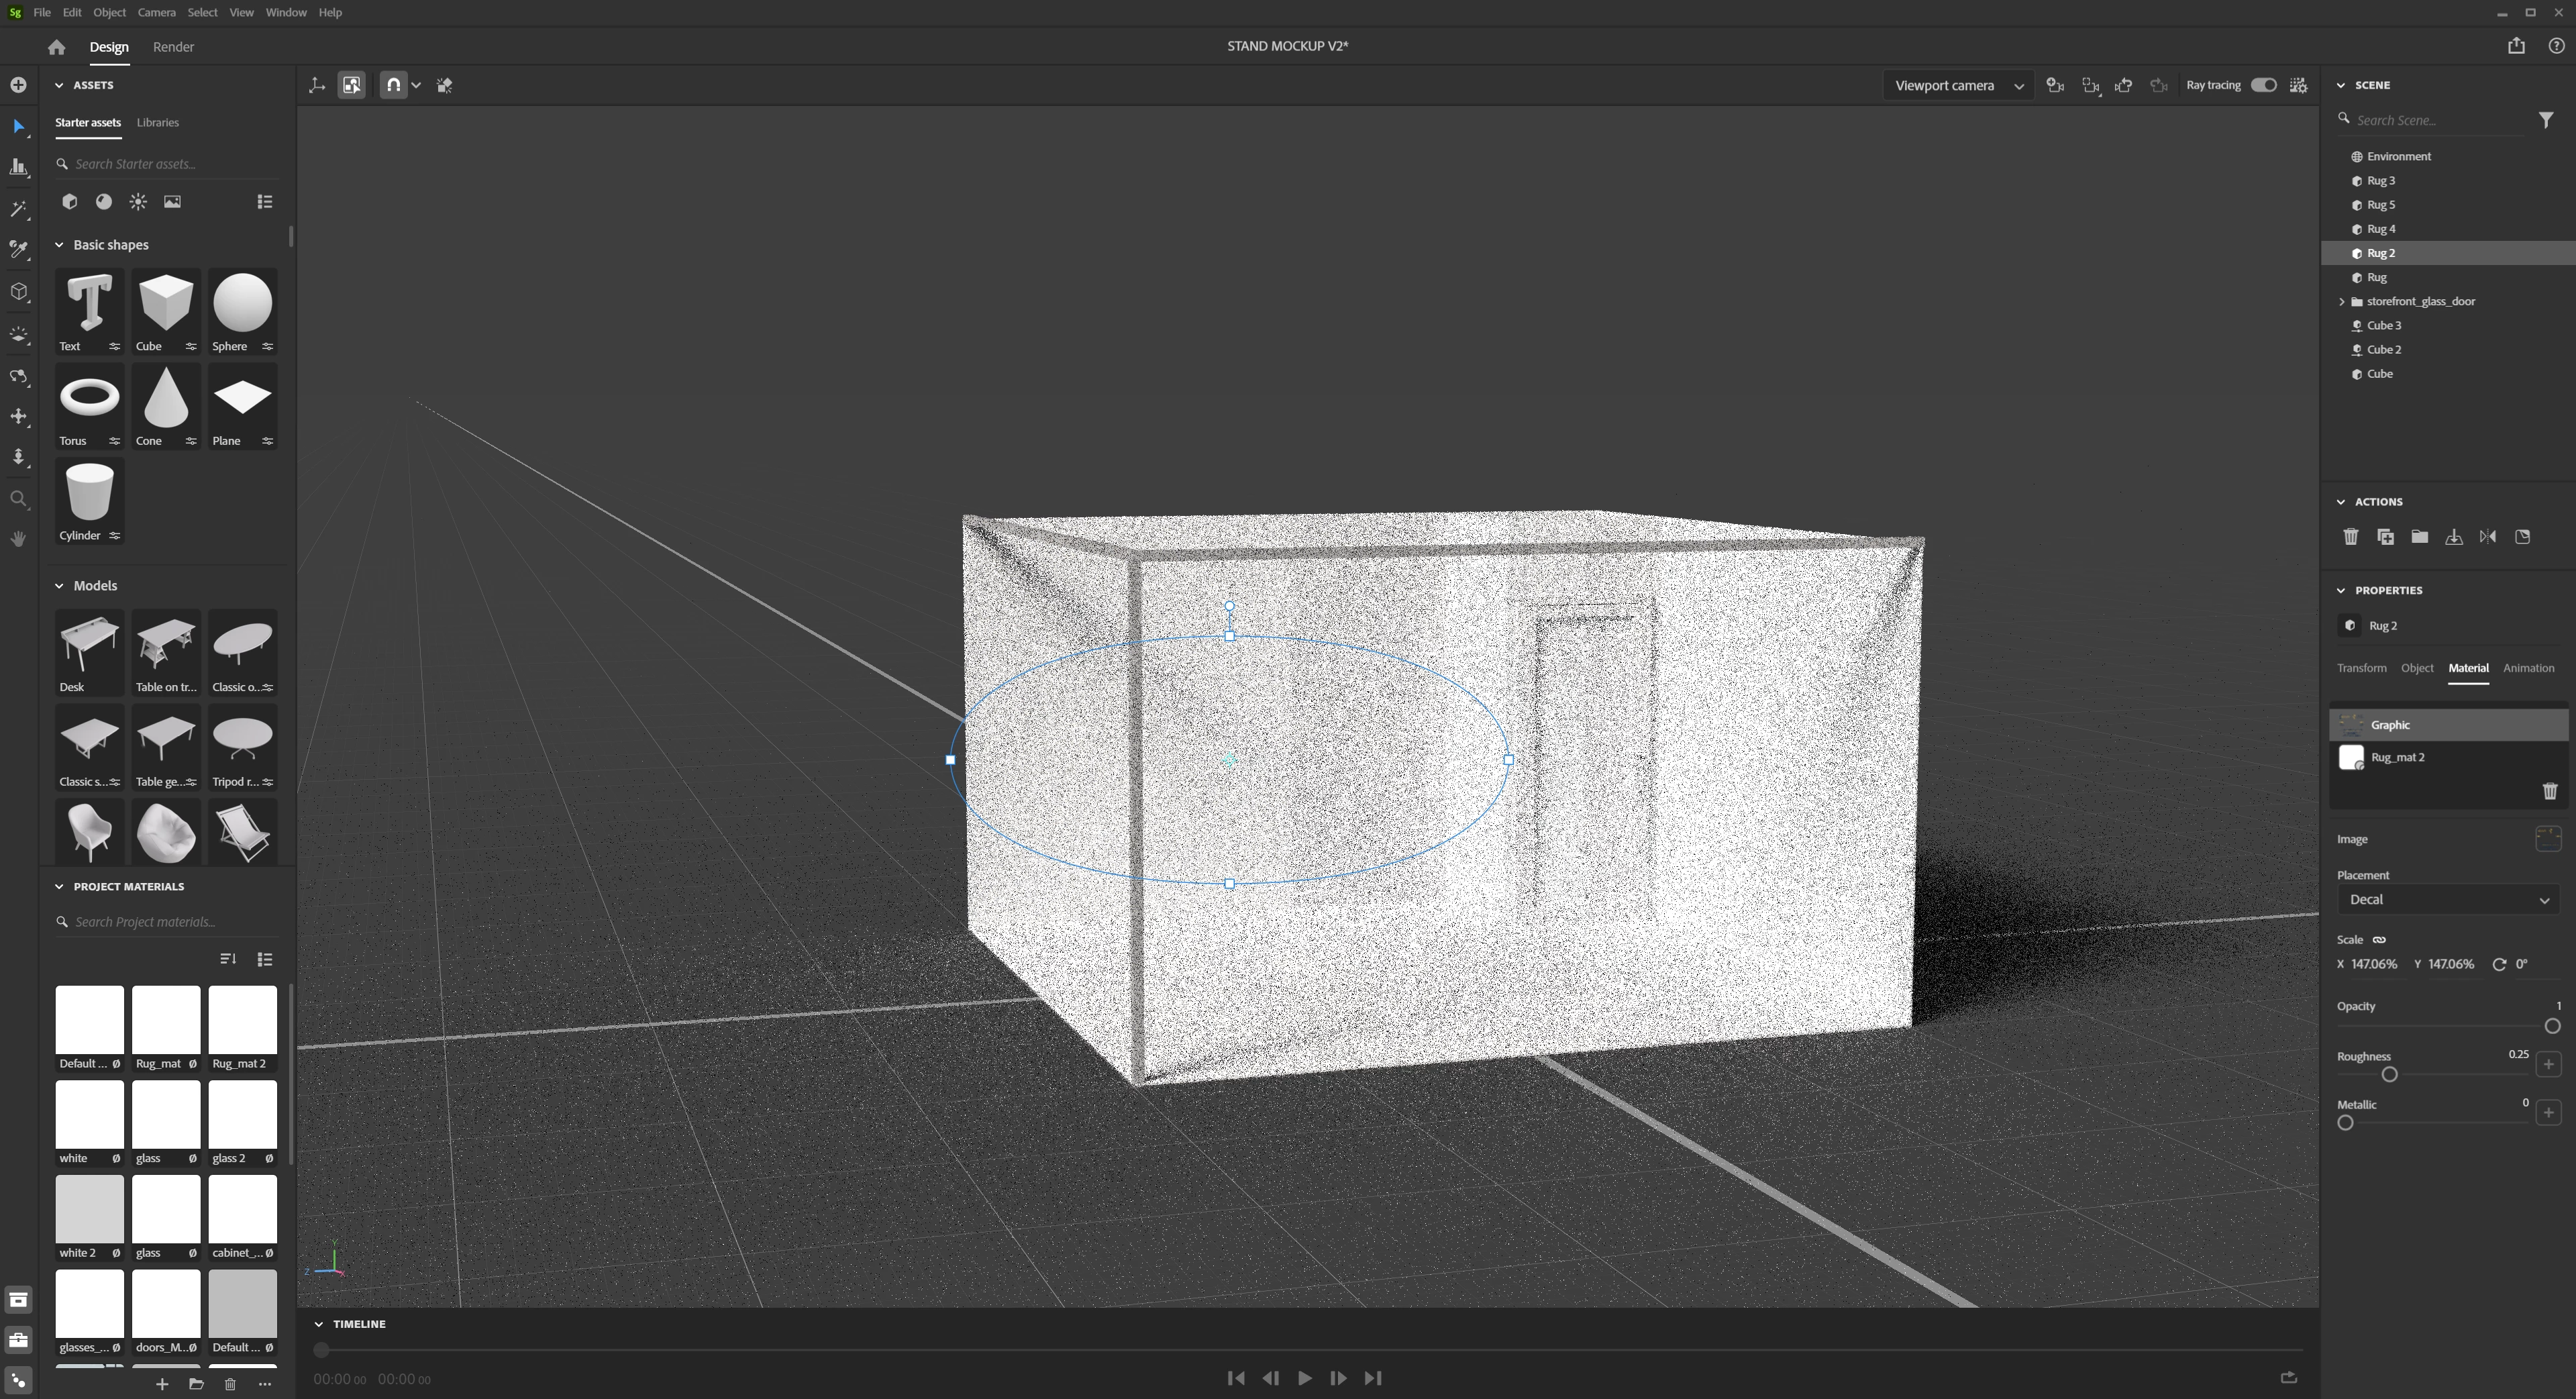Image resolution: width=2576 pixels, height=1399 pixels.
Task: Toggle the Scale link constraint icon
Action: pos(2379,940)
